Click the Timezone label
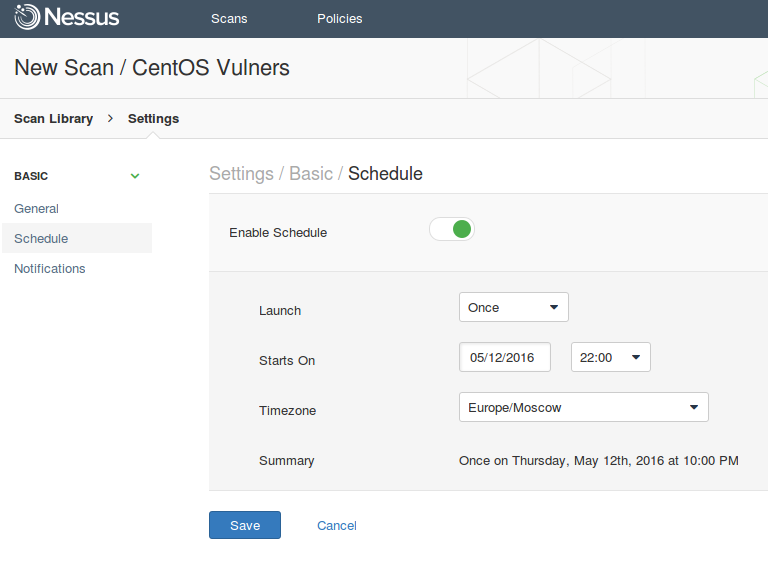This screenshot has width=768, height=572. [x=288, y=410]
